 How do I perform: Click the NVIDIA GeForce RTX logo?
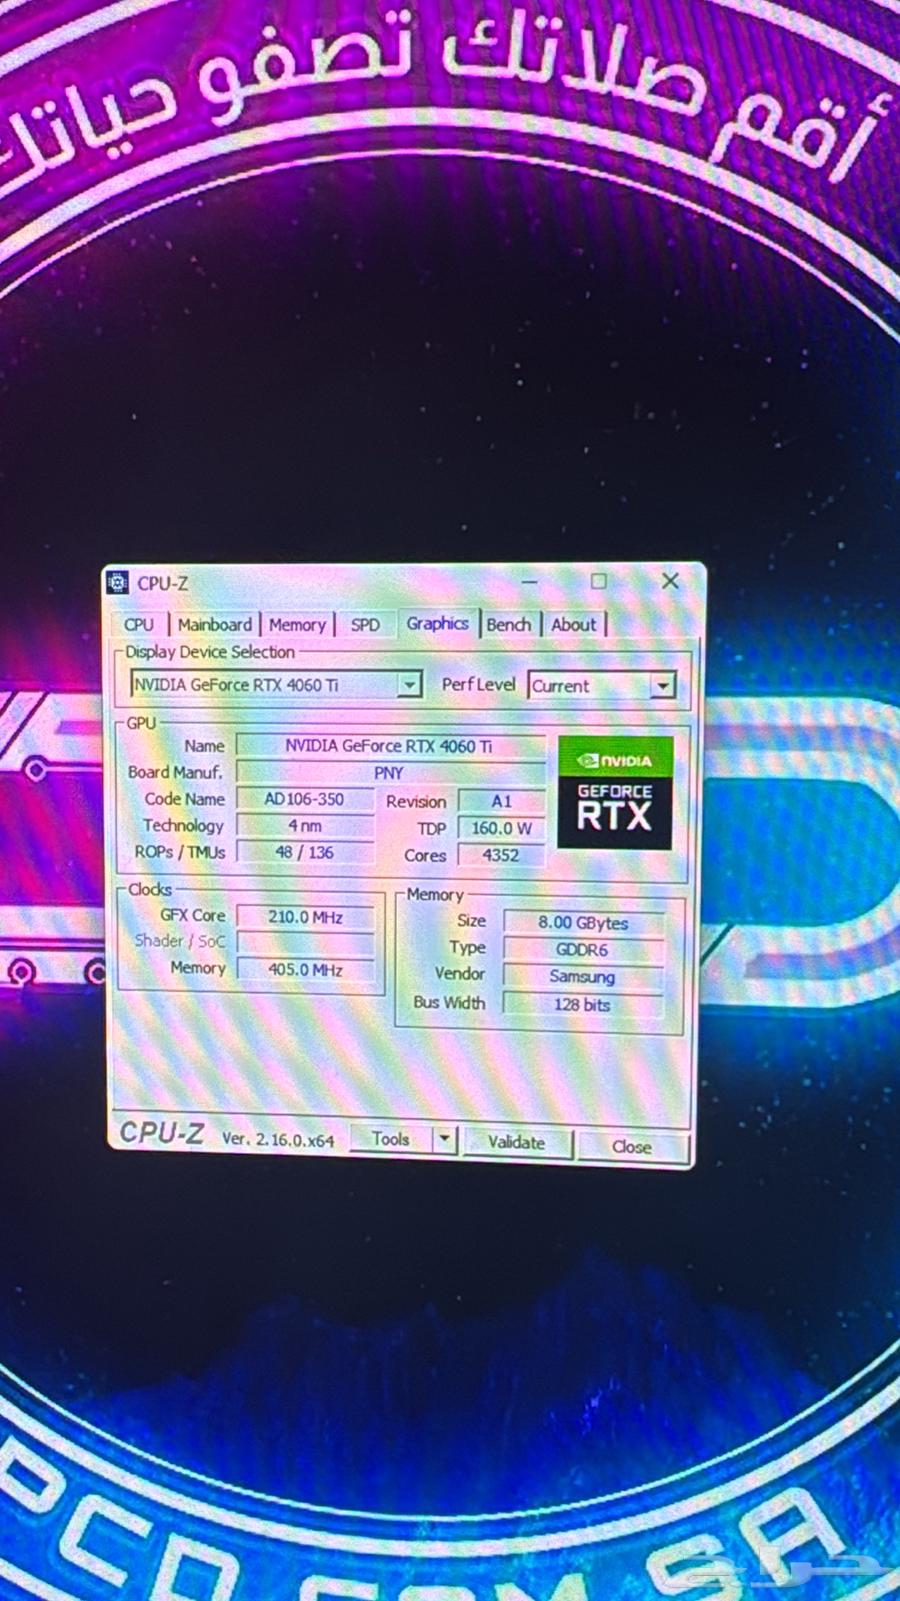pyautogui.click(x=615, y=793)
